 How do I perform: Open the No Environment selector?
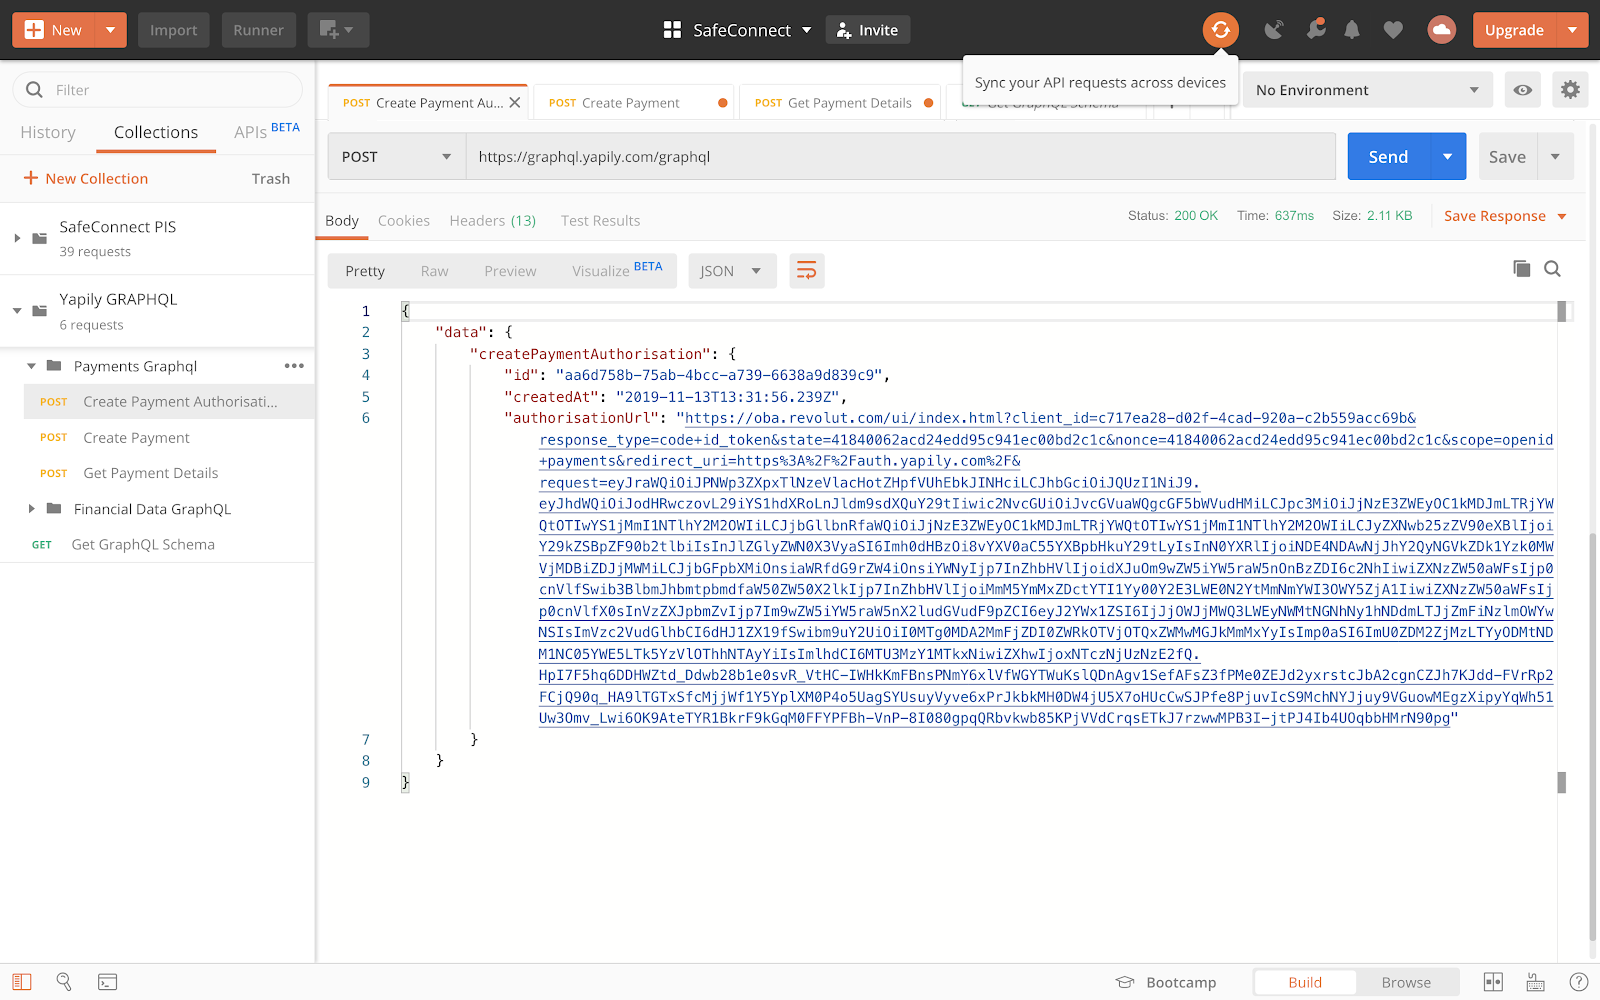coord(1367,90)
